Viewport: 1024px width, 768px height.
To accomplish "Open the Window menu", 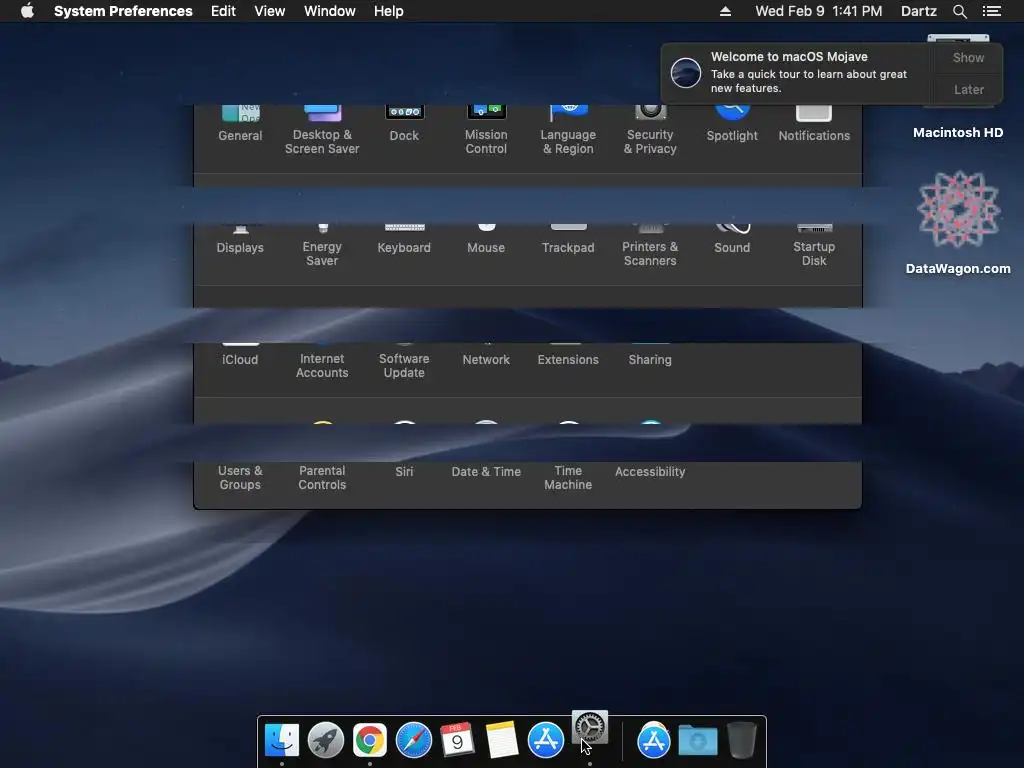I will (x=330, y=11).
